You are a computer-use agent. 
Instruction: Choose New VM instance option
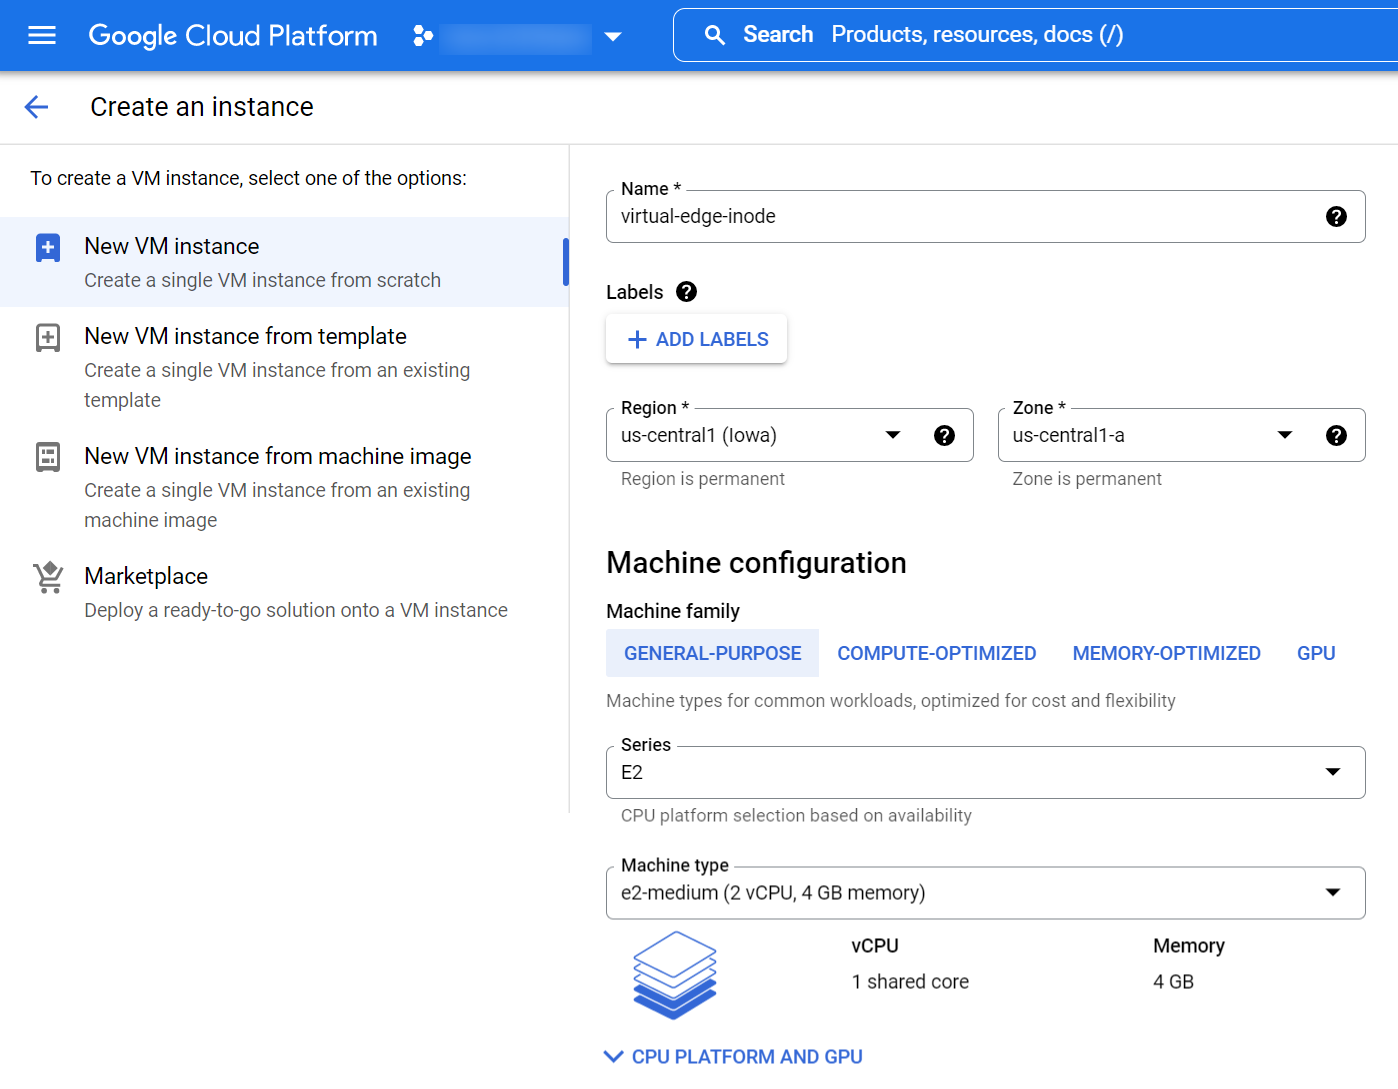click(284, 262)
